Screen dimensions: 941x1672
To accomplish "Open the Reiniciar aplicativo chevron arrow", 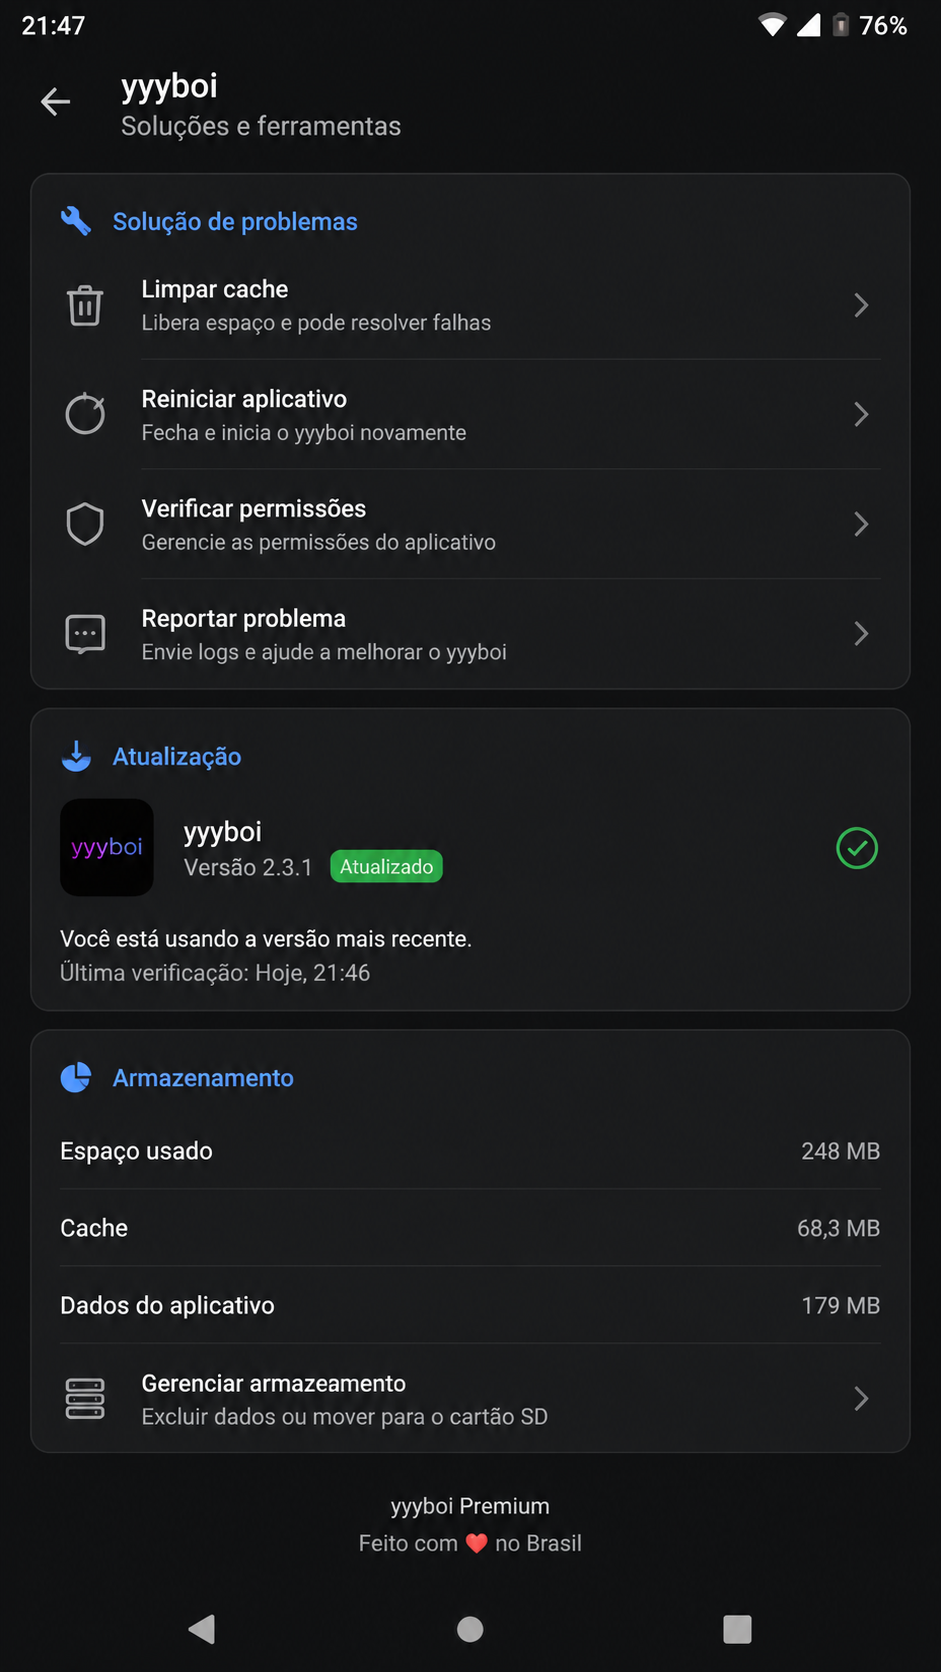I will (x=861, y=414).
